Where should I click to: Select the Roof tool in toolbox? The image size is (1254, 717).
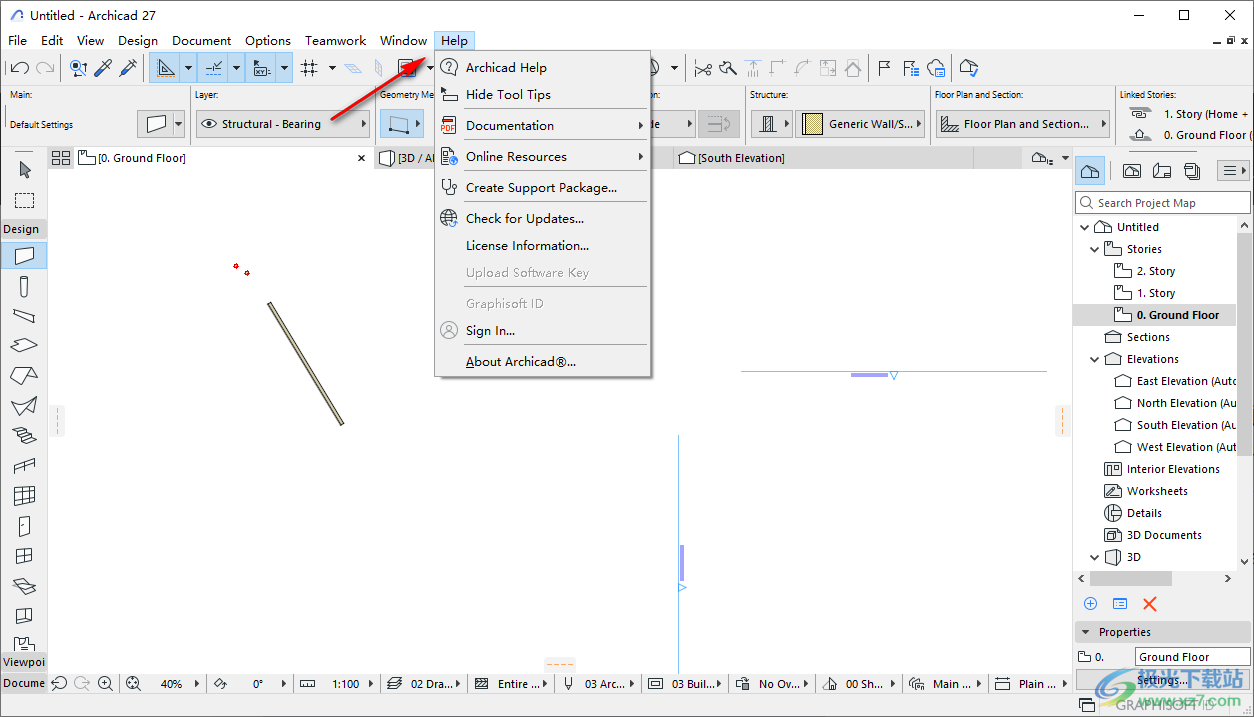click(x=24, y=376)
